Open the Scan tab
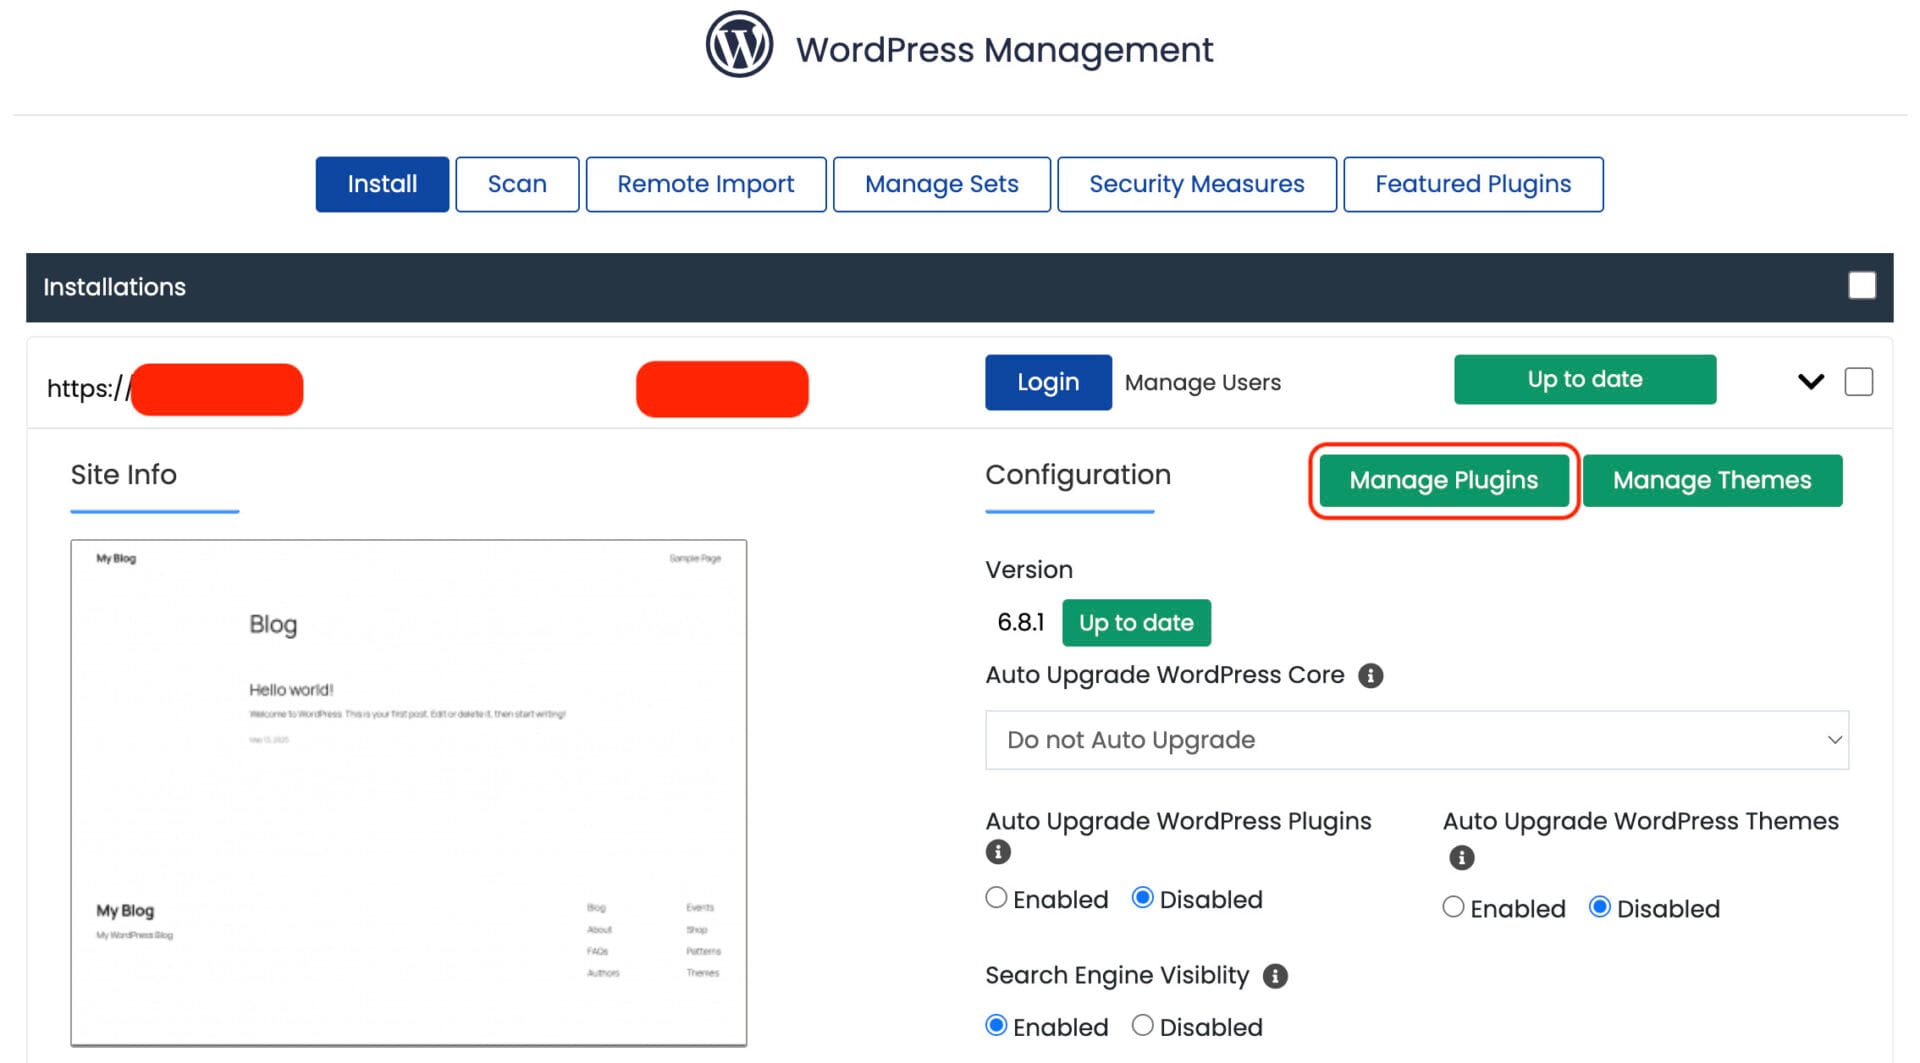The width and height of the screenshot is (1920, 1063). tap(517, 184)
